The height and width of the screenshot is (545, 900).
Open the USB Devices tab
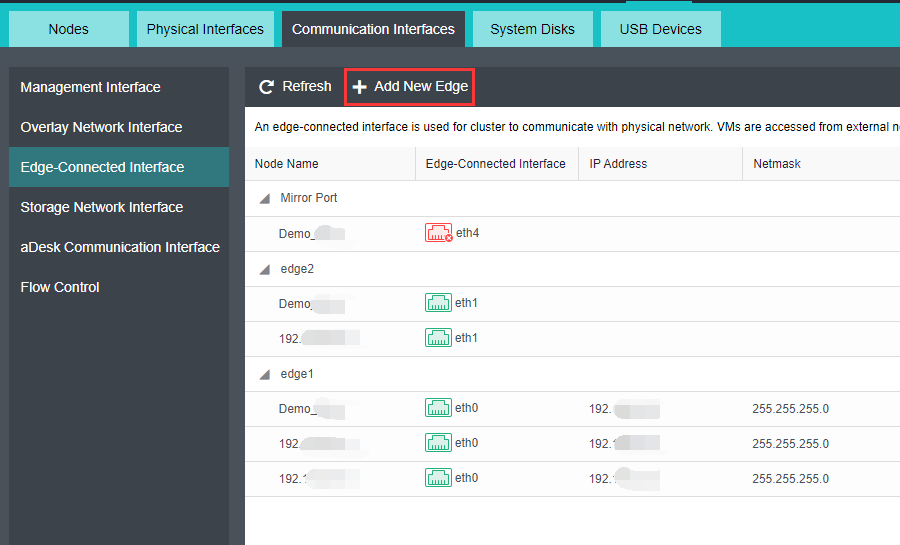(660, 29)
